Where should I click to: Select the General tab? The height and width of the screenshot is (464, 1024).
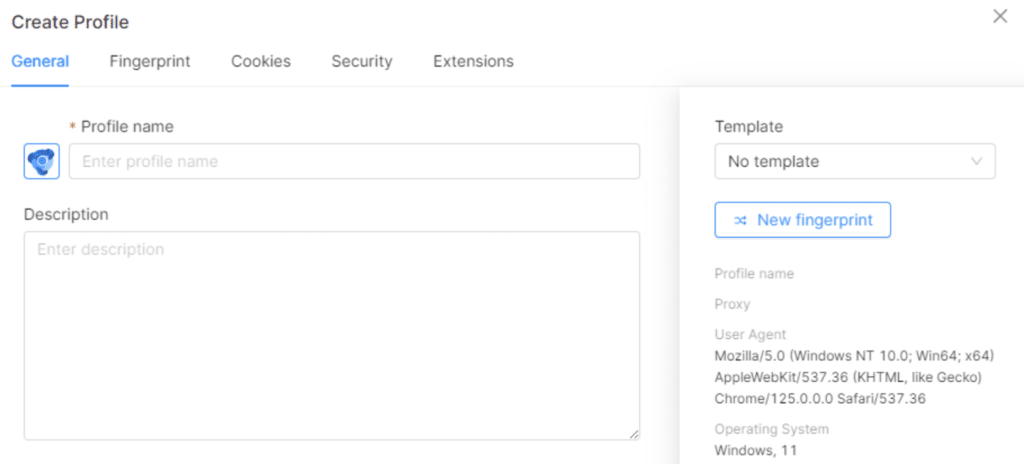click(x=40, y=61)
